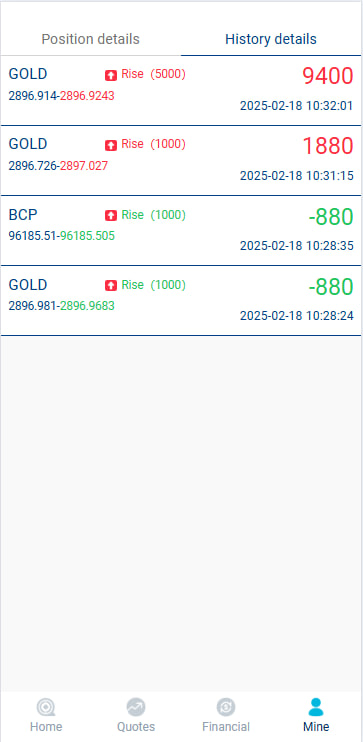Click the Rise arrow icon on GOLD 10:28:24 trade

(x=111, y=285)
